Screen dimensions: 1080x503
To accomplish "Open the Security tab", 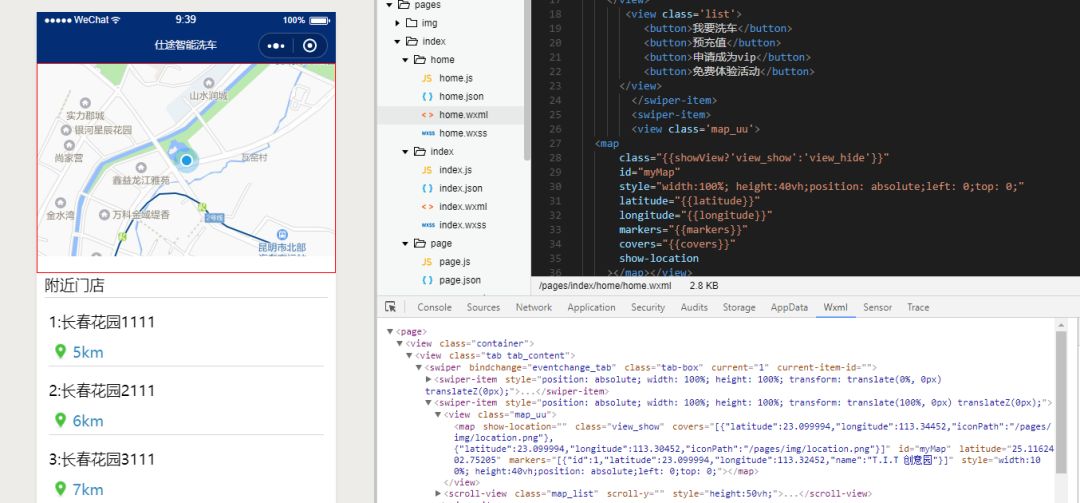I will click(648, 307).
